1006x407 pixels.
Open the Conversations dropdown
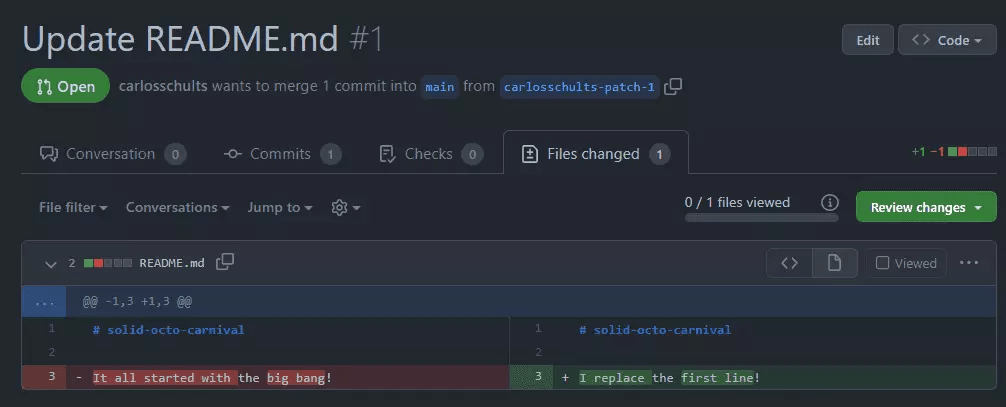[178, 207]
